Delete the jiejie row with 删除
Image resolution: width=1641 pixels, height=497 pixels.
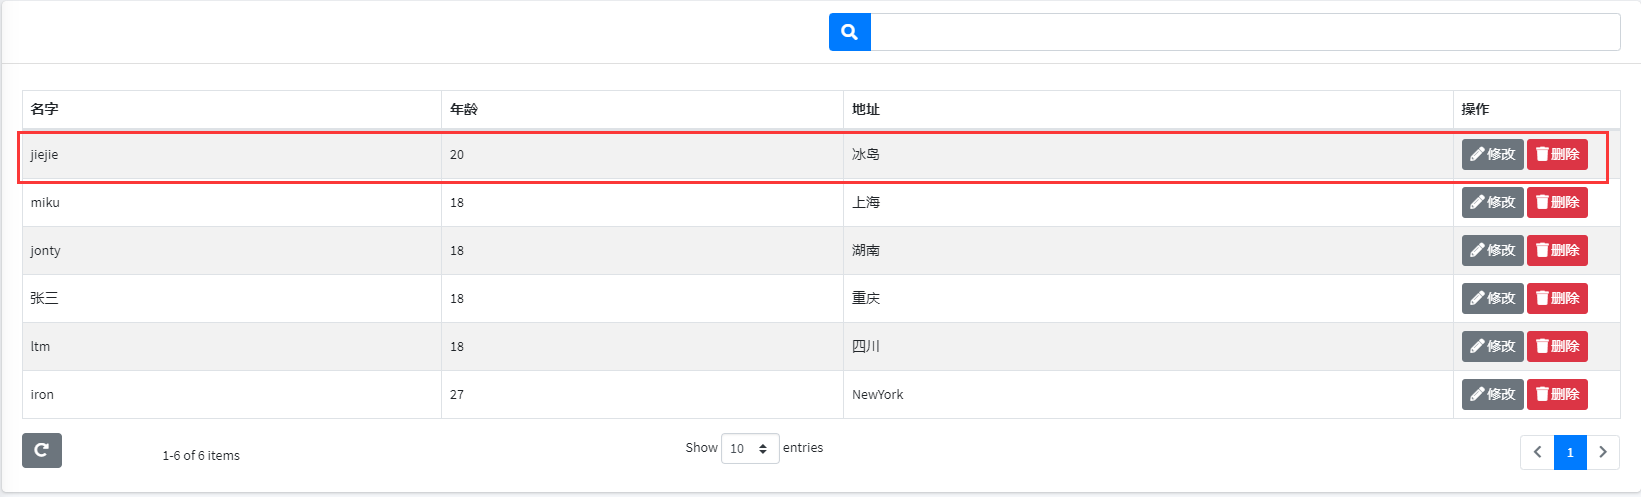[x=1557, y=154]
